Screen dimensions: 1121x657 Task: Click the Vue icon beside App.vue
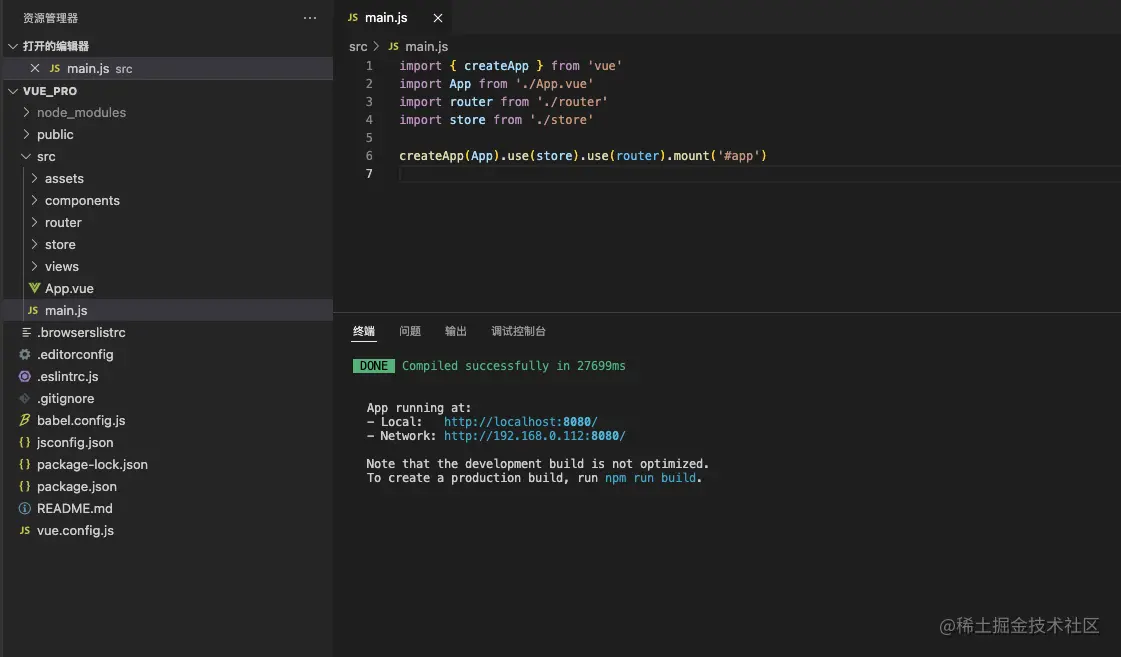34,288
